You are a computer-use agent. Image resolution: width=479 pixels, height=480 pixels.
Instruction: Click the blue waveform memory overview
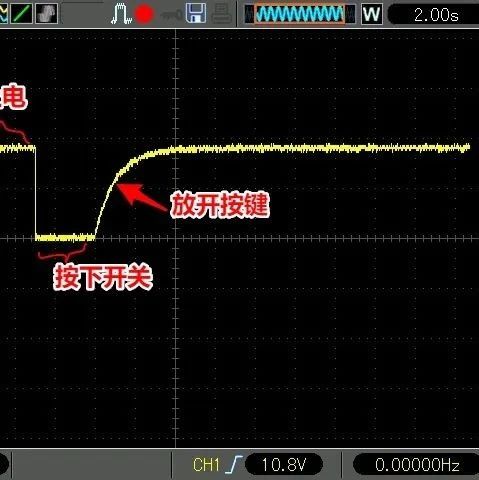299,14
